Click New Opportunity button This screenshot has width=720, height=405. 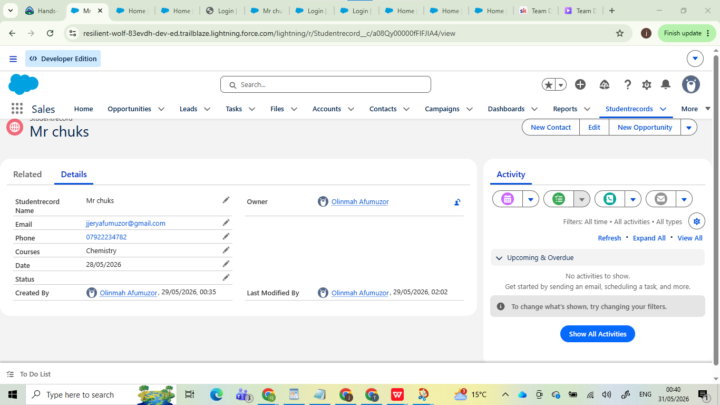(645, 128)
